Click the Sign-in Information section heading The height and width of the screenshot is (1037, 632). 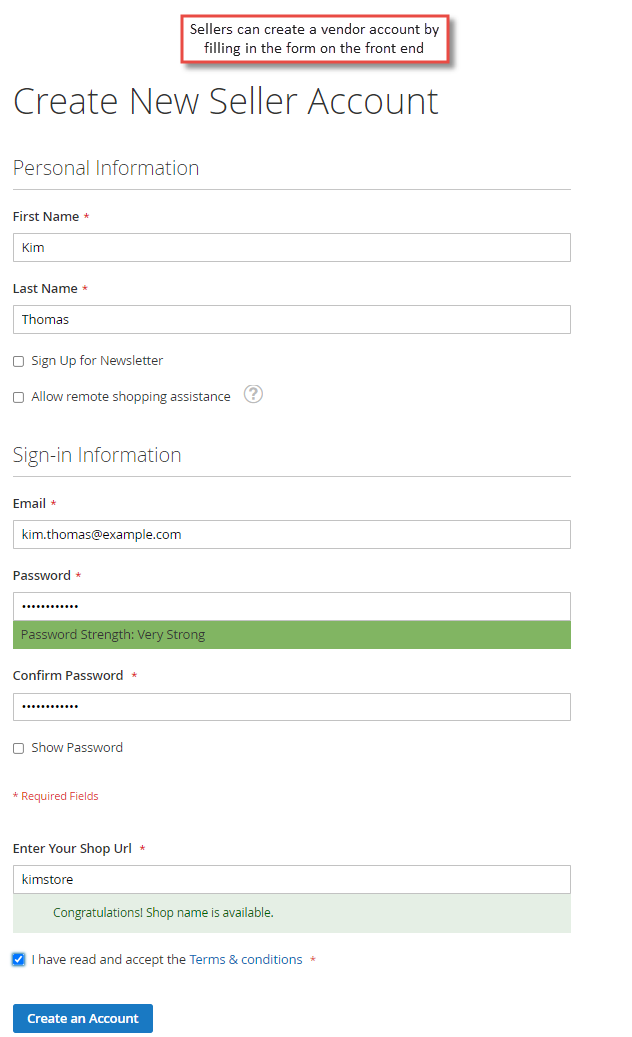point(97,455)
